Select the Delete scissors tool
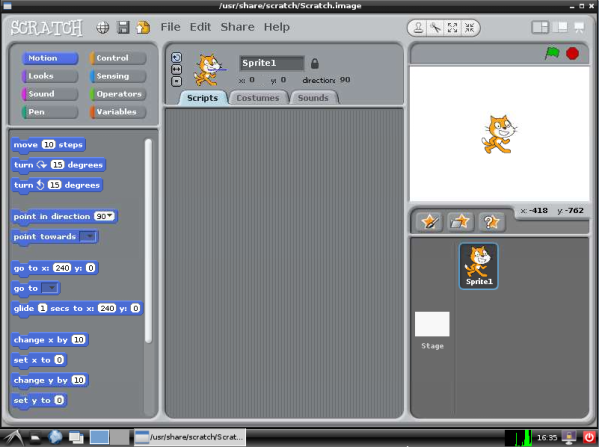The image size is (599, 447). [435, 28]
